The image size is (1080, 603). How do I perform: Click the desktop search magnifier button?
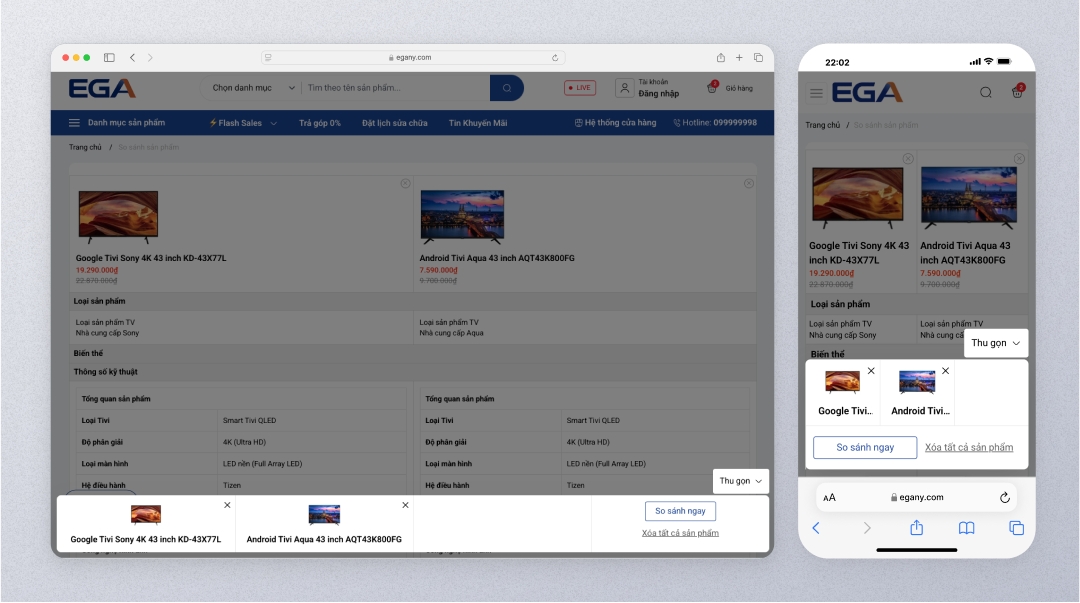point(507,88)
